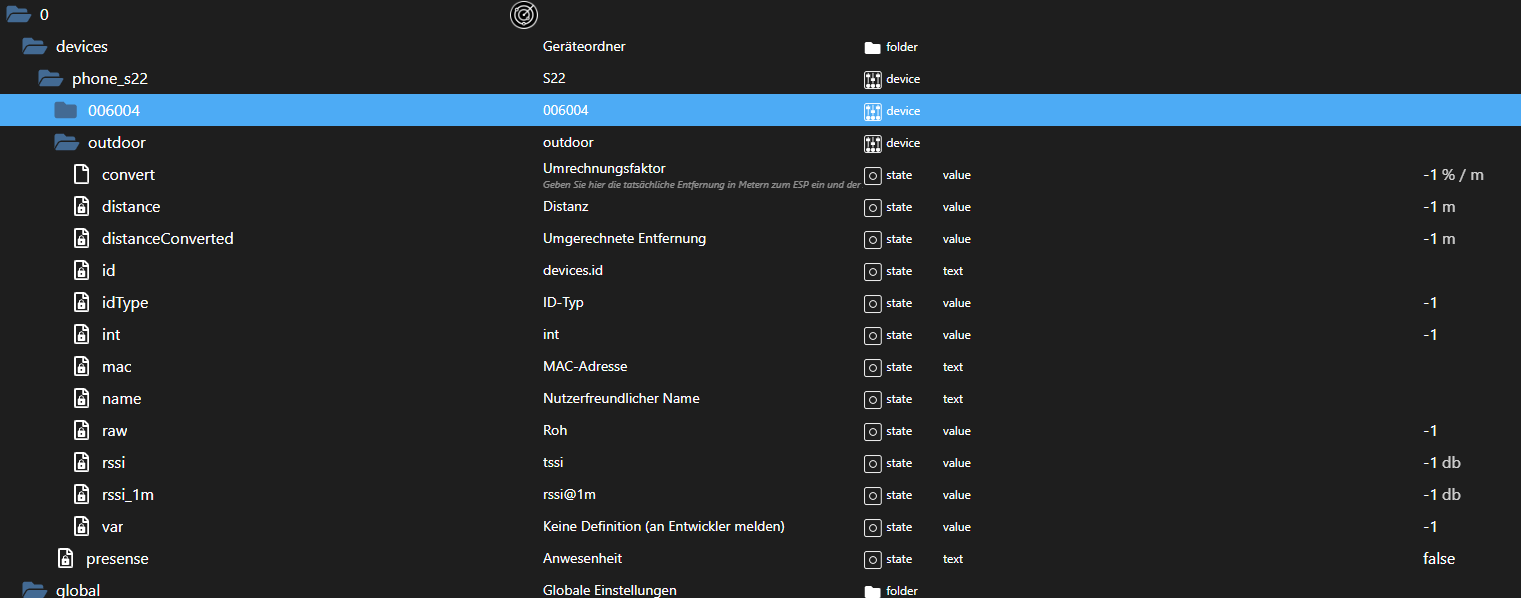Collapse the outdoor device folder
1521x598 pixels.
click(67, 142)
